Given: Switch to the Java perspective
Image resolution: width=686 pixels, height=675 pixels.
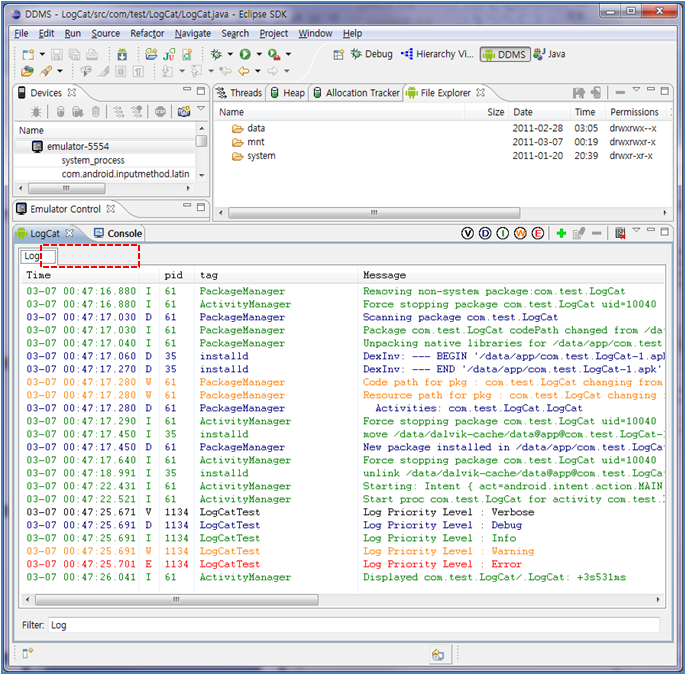Looking at the screenshot, I should (550, 54).
